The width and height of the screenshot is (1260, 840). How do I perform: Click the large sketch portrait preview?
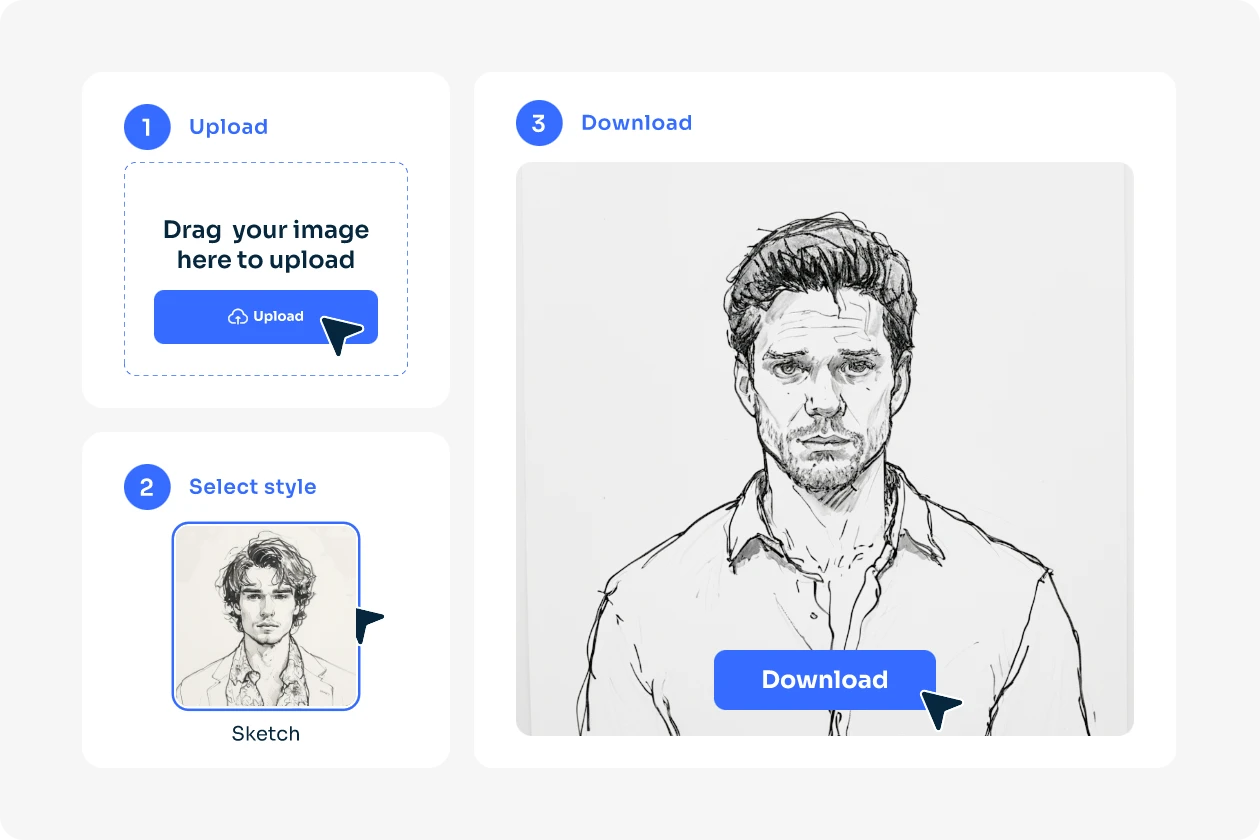point(825,449)
